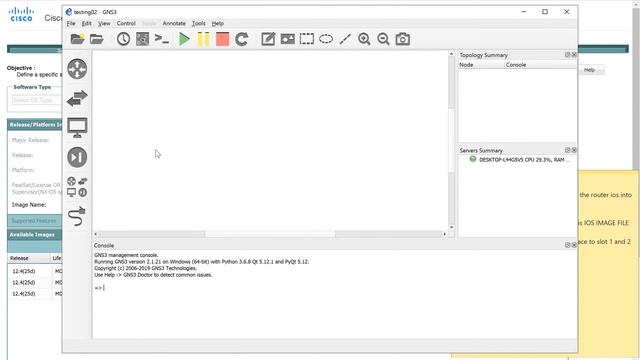
Task: Select Draw an ellipse tool
Action: [326, 39]
